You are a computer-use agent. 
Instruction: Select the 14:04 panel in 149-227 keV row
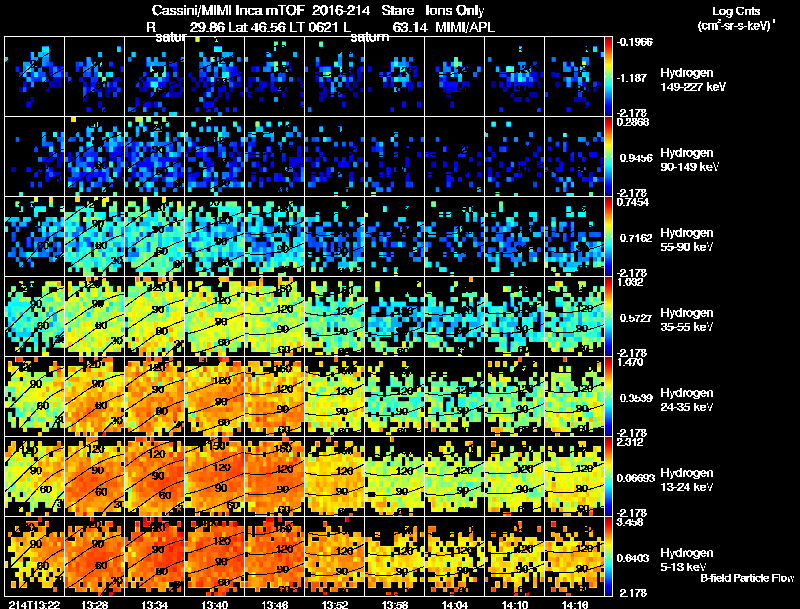point(455,77)
